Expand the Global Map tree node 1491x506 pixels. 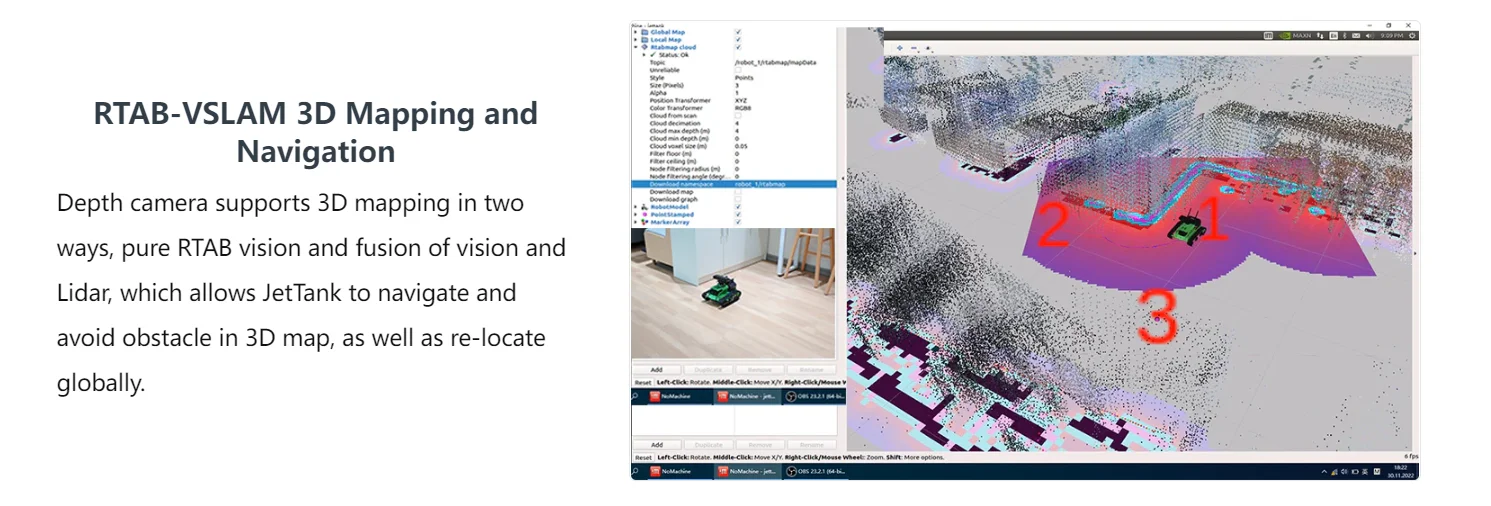point(635,32)
